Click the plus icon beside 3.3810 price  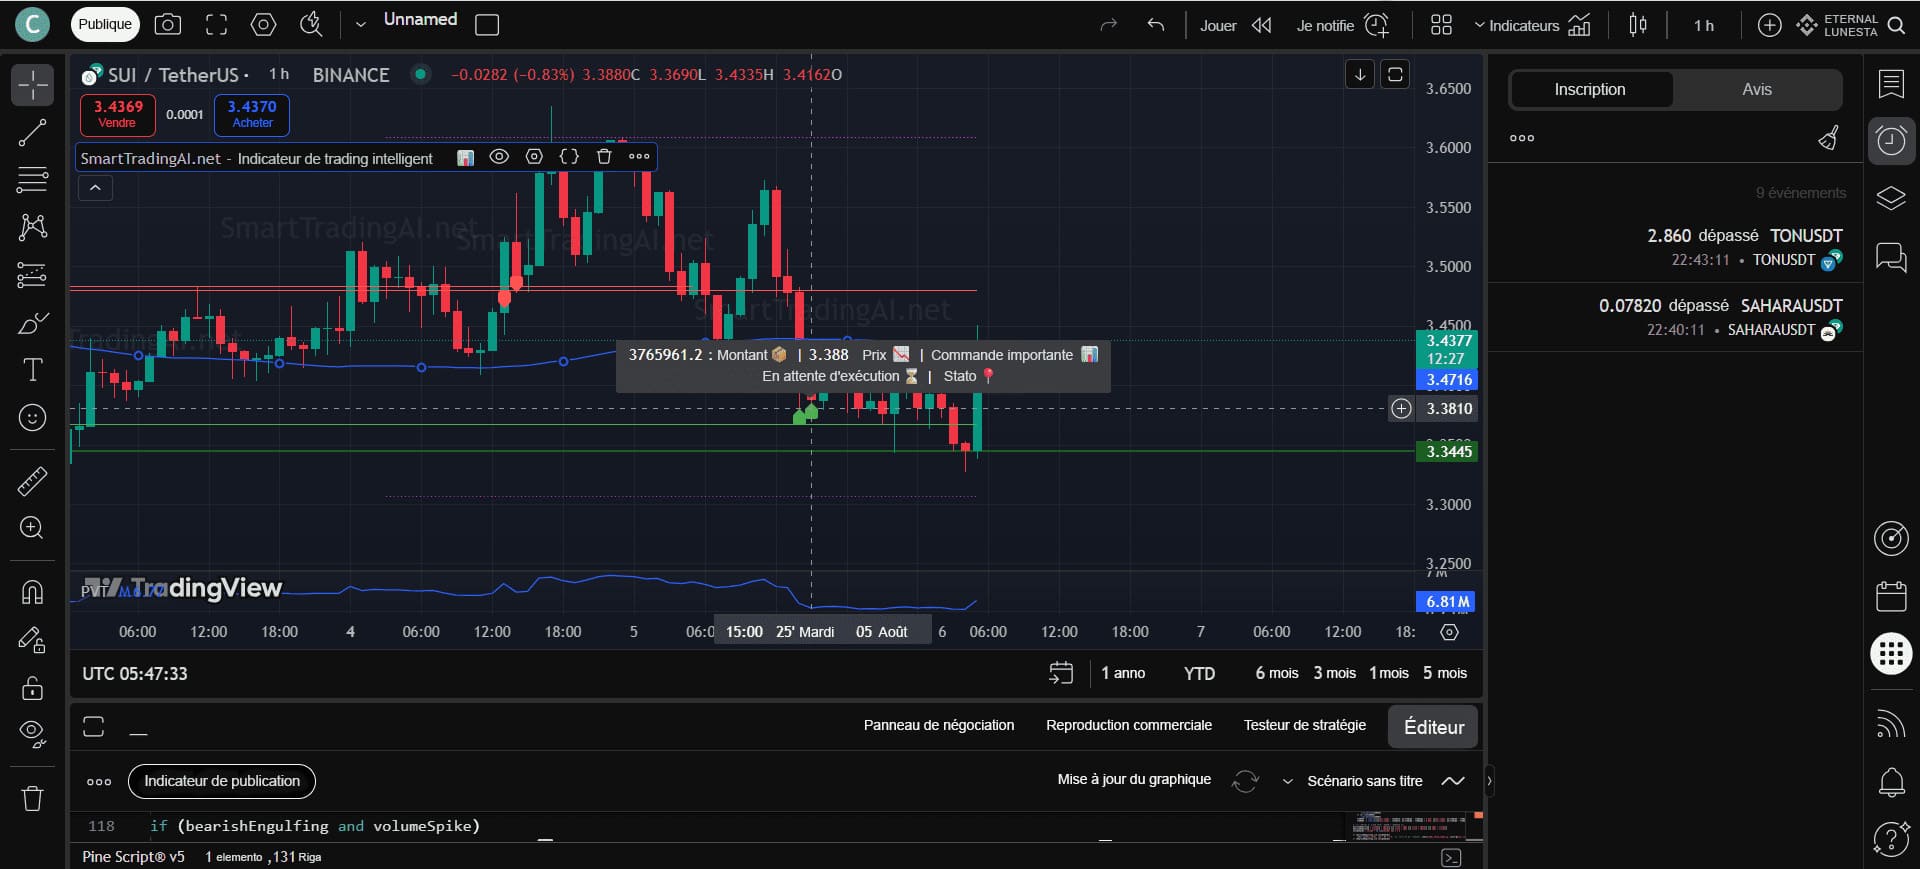1401,408
